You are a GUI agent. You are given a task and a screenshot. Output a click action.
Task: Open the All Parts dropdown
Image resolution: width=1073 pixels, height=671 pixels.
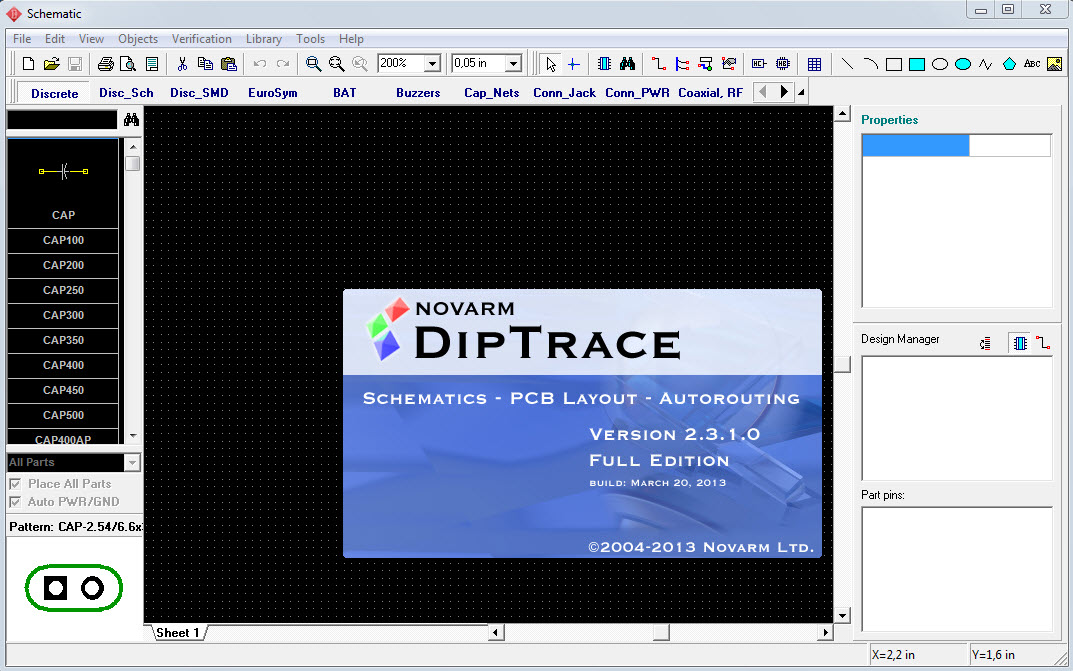[x=133, y=463]
